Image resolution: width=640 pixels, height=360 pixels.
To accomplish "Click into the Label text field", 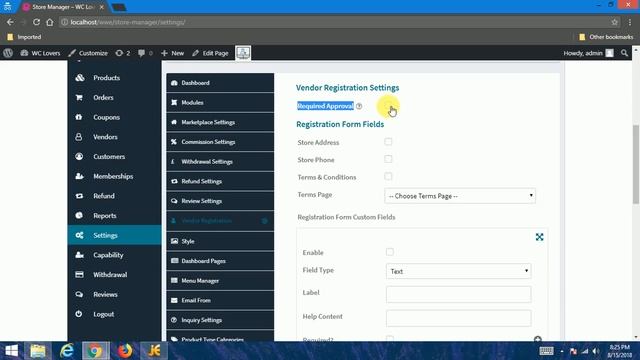I will [x=458, y=294].
